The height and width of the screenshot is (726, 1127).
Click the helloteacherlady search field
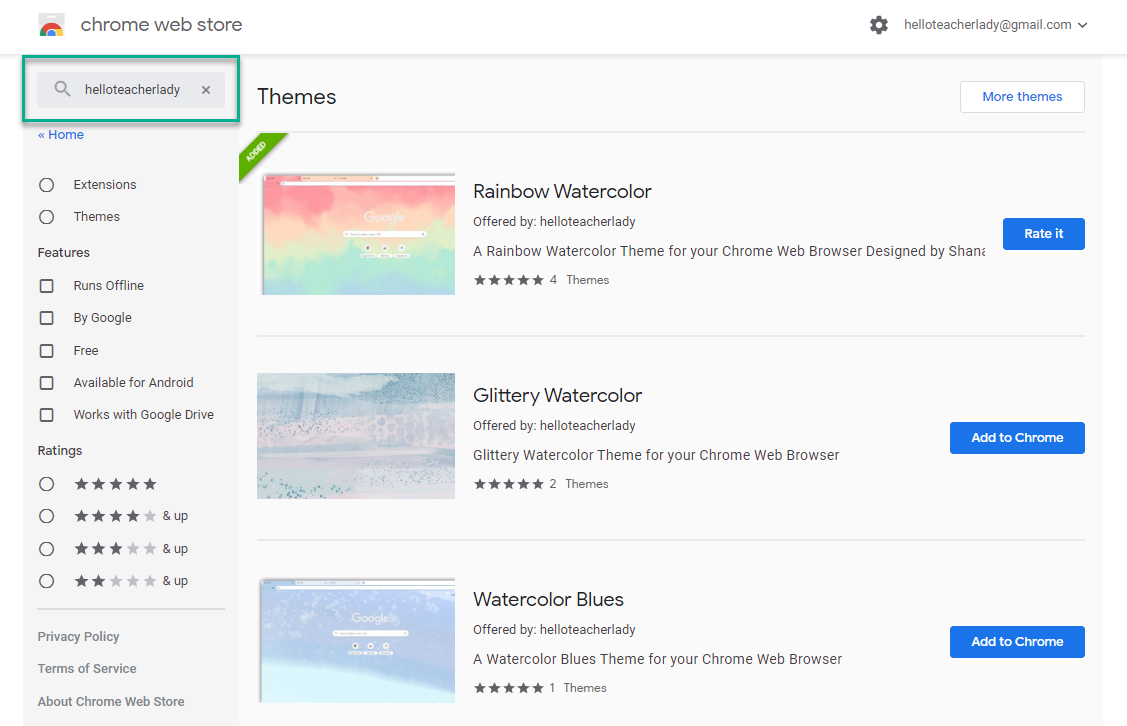(132, 90)
